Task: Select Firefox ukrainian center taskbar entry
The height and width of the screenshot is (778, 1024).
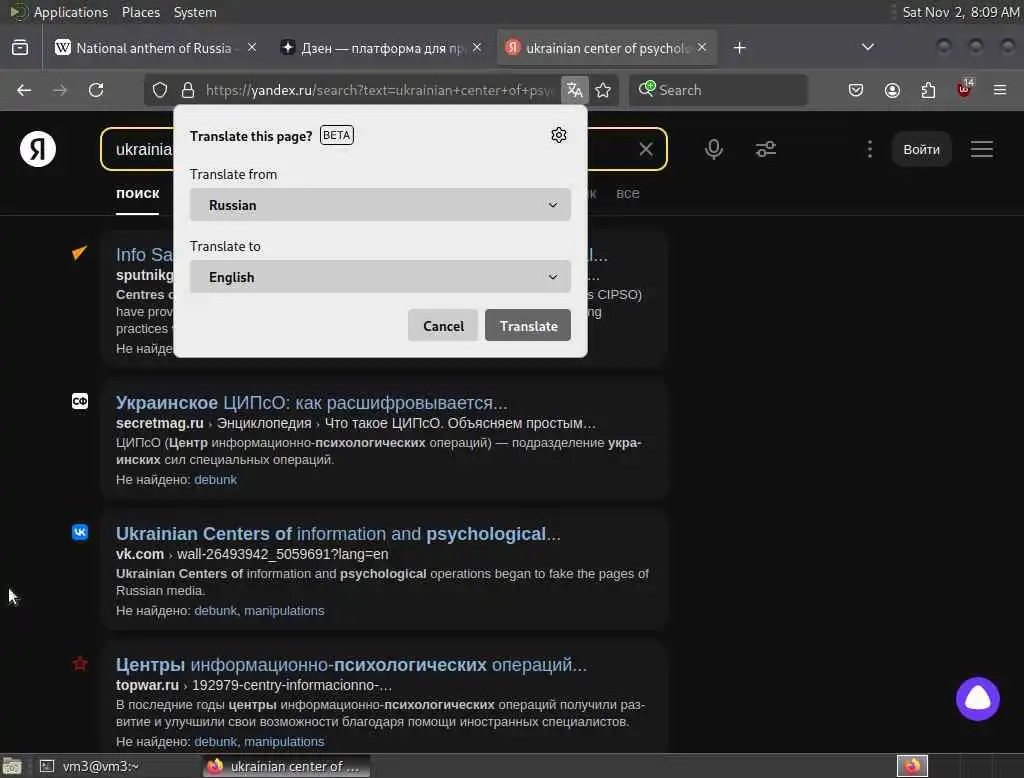Action: 286,766
